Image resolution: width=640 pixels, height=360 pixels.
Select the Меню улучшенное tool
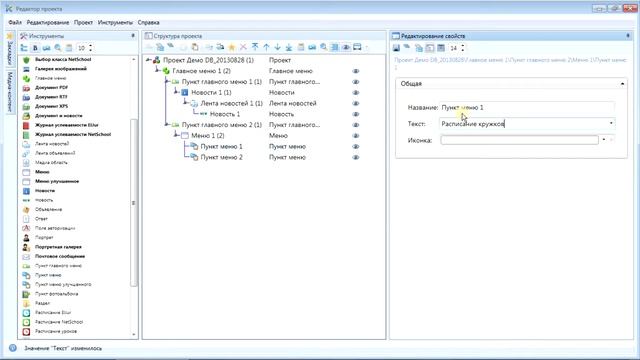(x=57, y=181)
